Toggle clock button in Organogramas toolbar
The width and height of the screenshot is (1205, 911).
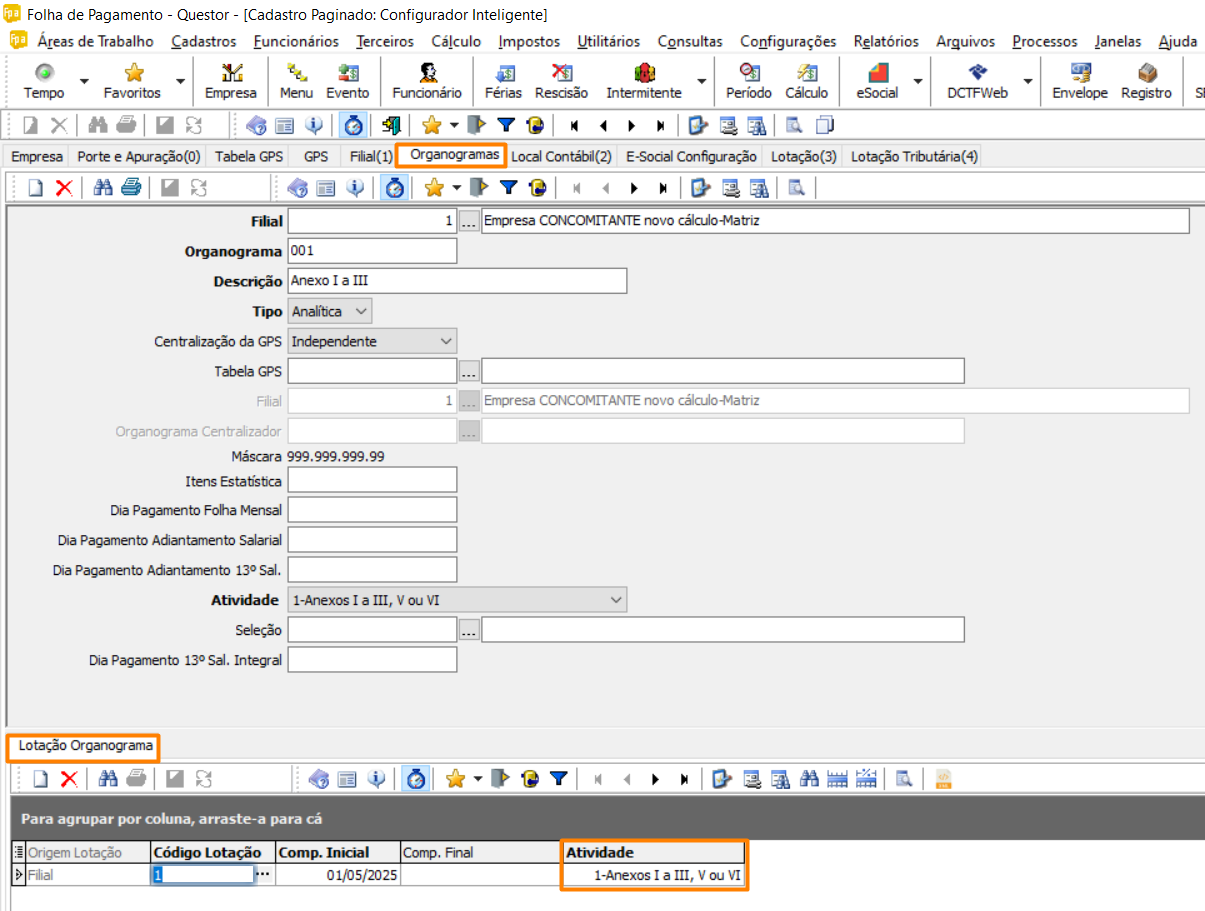tap(395, 187)
